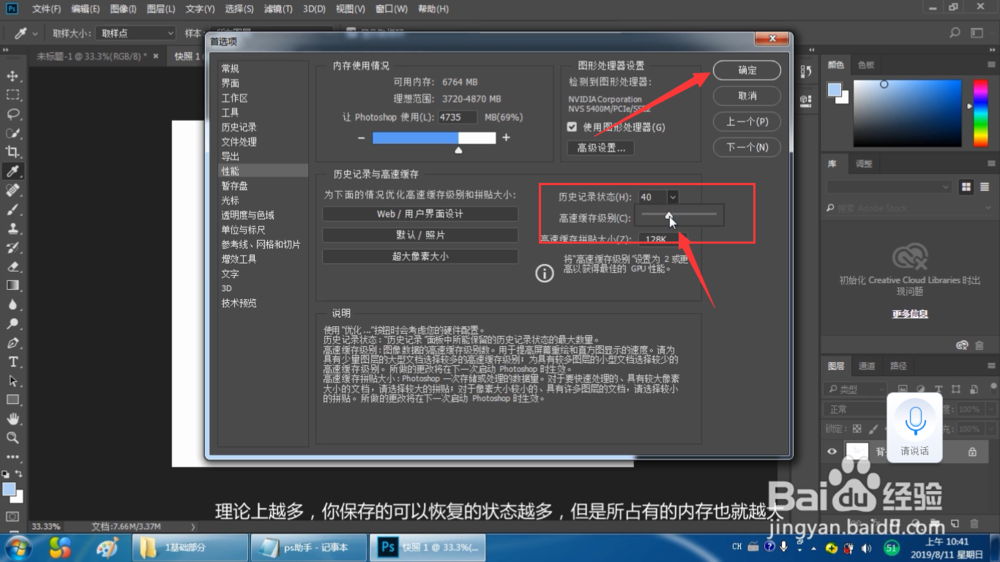Select the Eraser tool
This screenshot has height=562, width=1000.
[x=13, y=267]
